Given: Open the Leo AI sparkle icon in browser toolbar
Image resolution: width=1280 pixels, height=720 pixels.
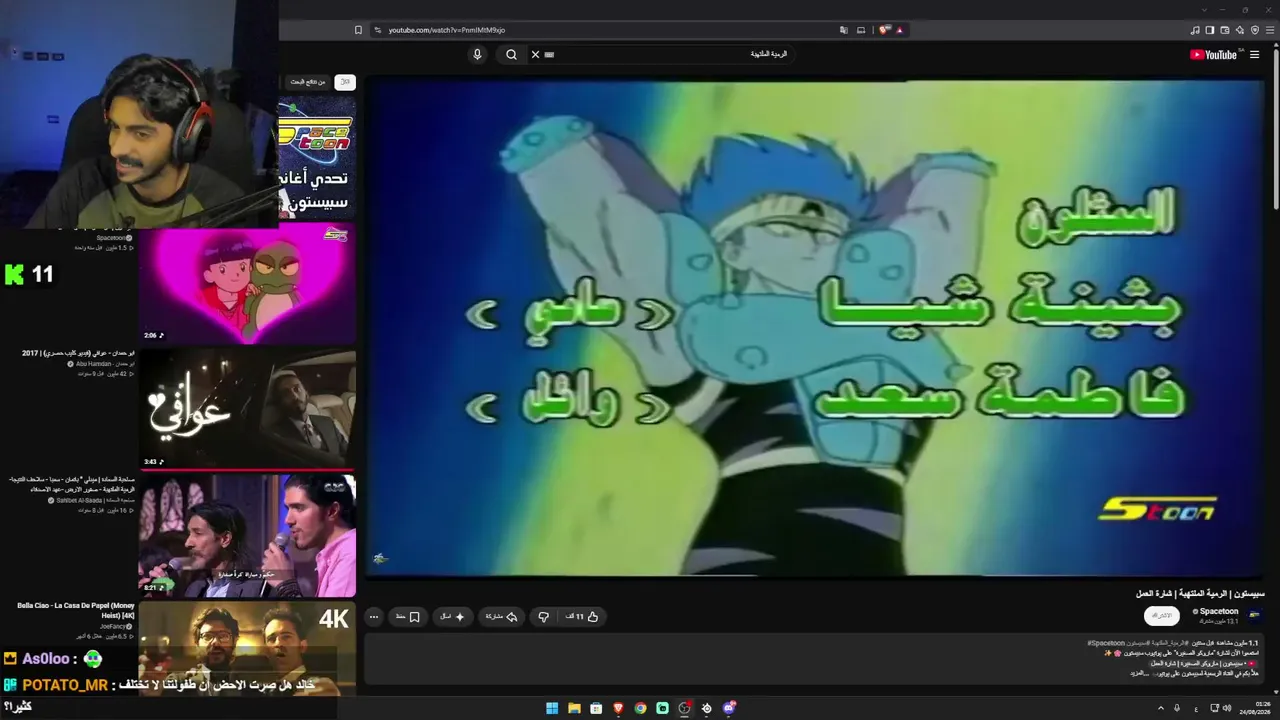Looking at the screenshot, I should coord(1240,30).
